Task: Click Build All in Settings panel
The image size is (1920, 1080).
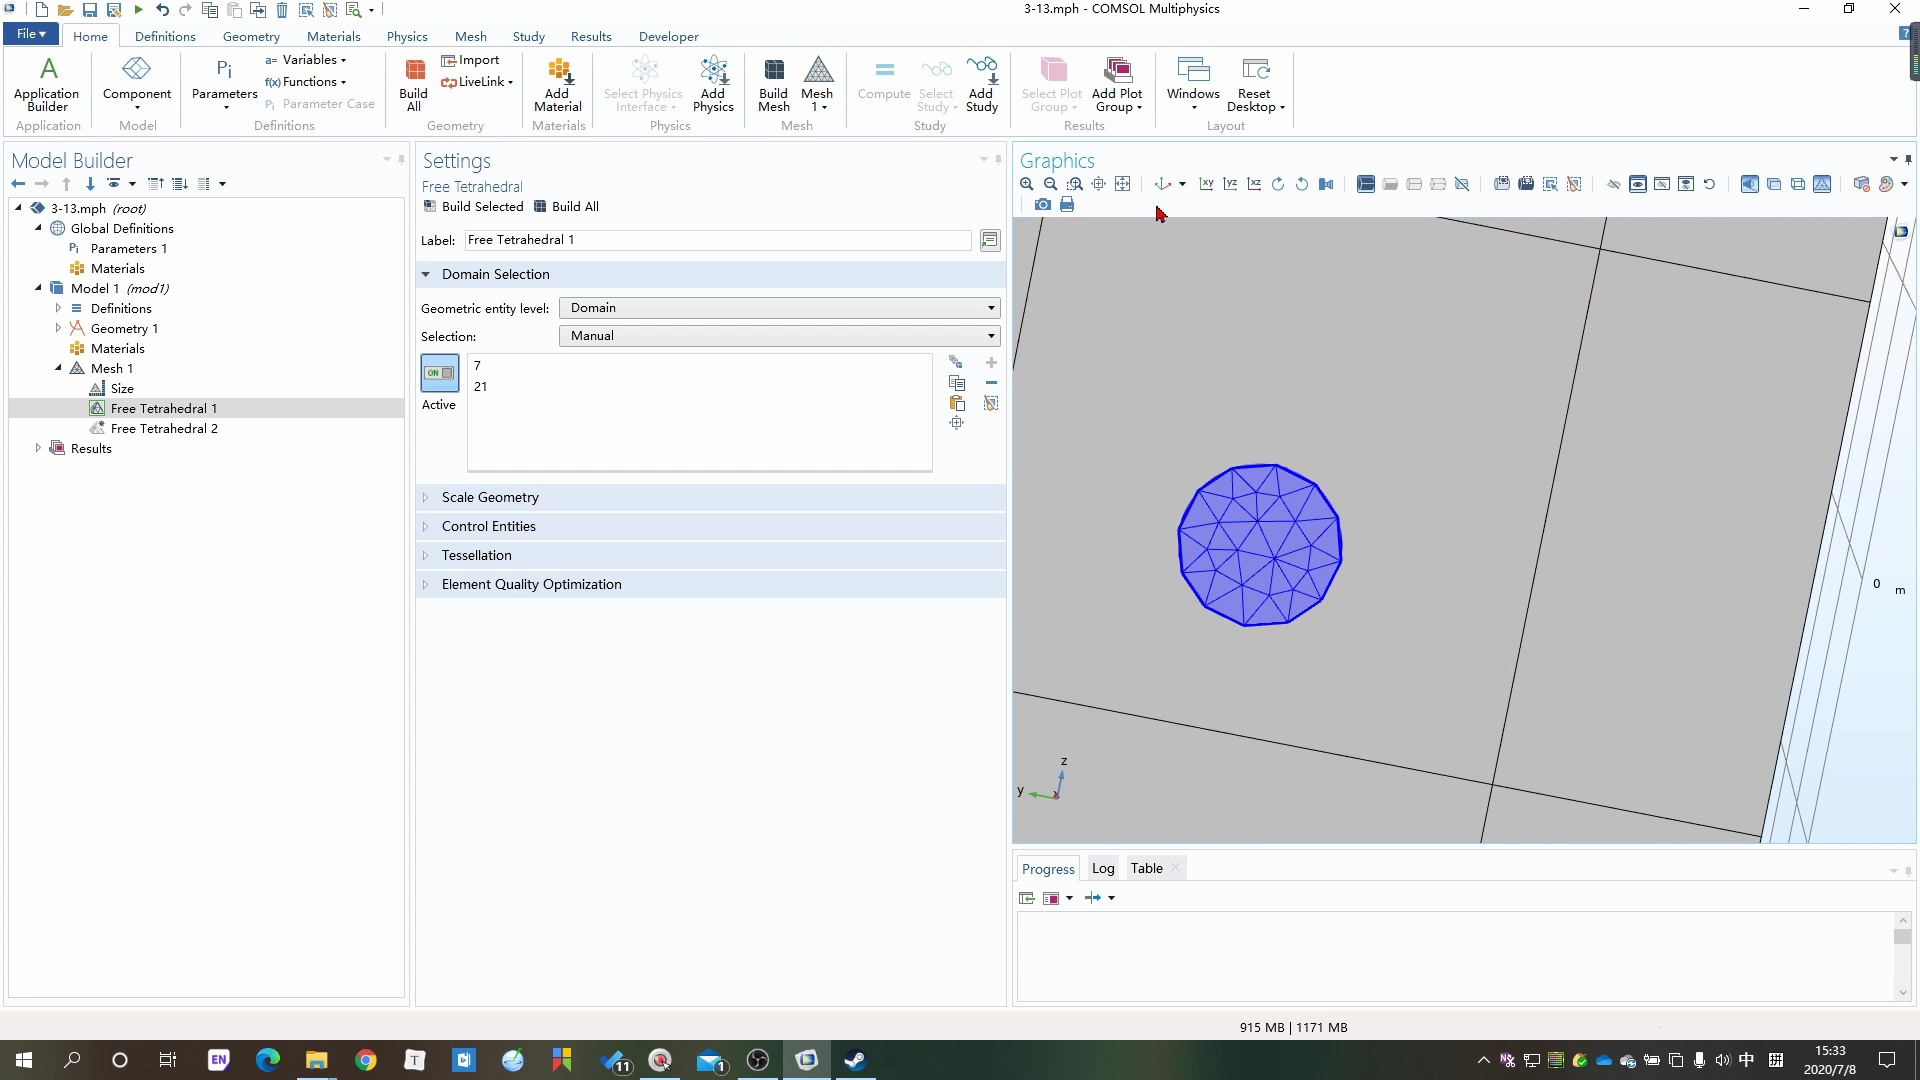Action: (566, 206)
